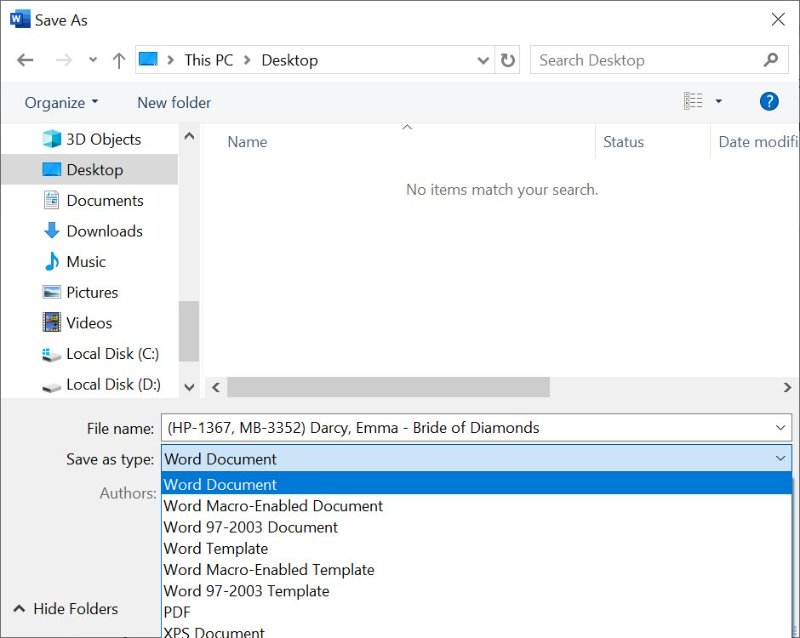Viewport: 800px width, 638px height.
Task: Expand the address bar path history dropdown
Action: [x=484, y=60]
